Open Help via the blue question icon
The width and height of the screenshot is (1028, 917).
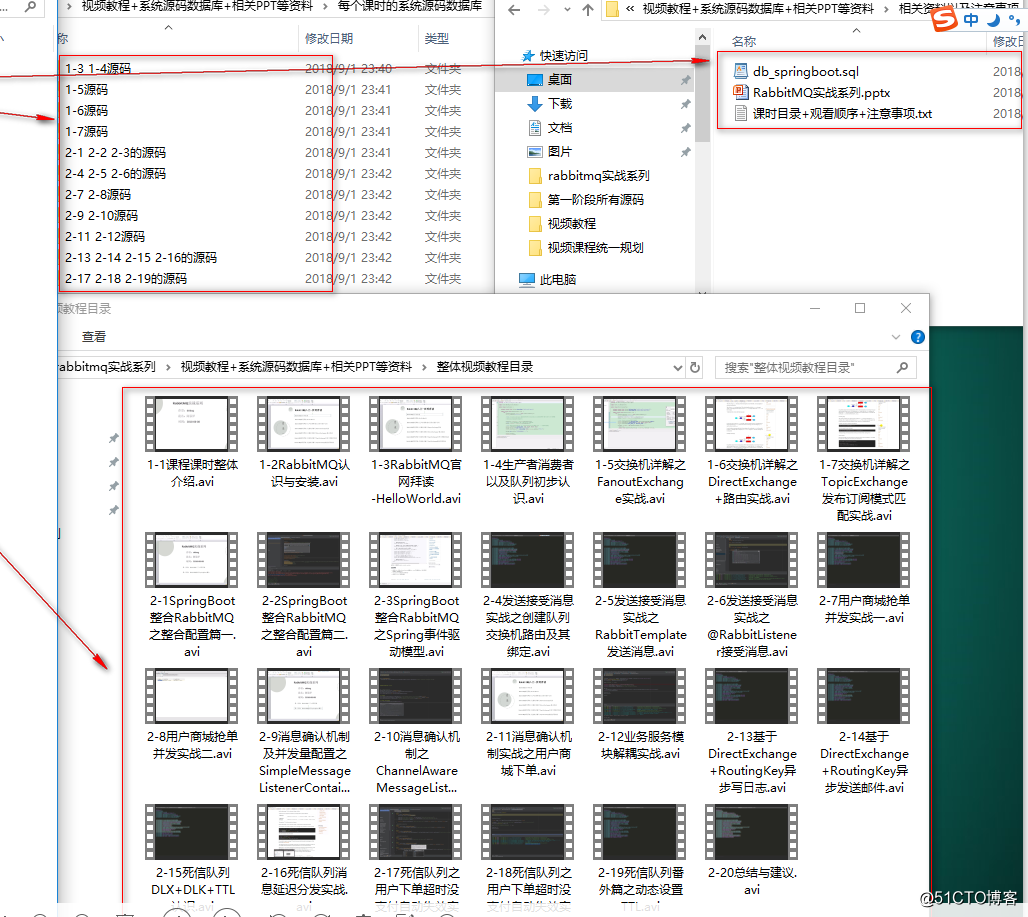pos(918,337)
